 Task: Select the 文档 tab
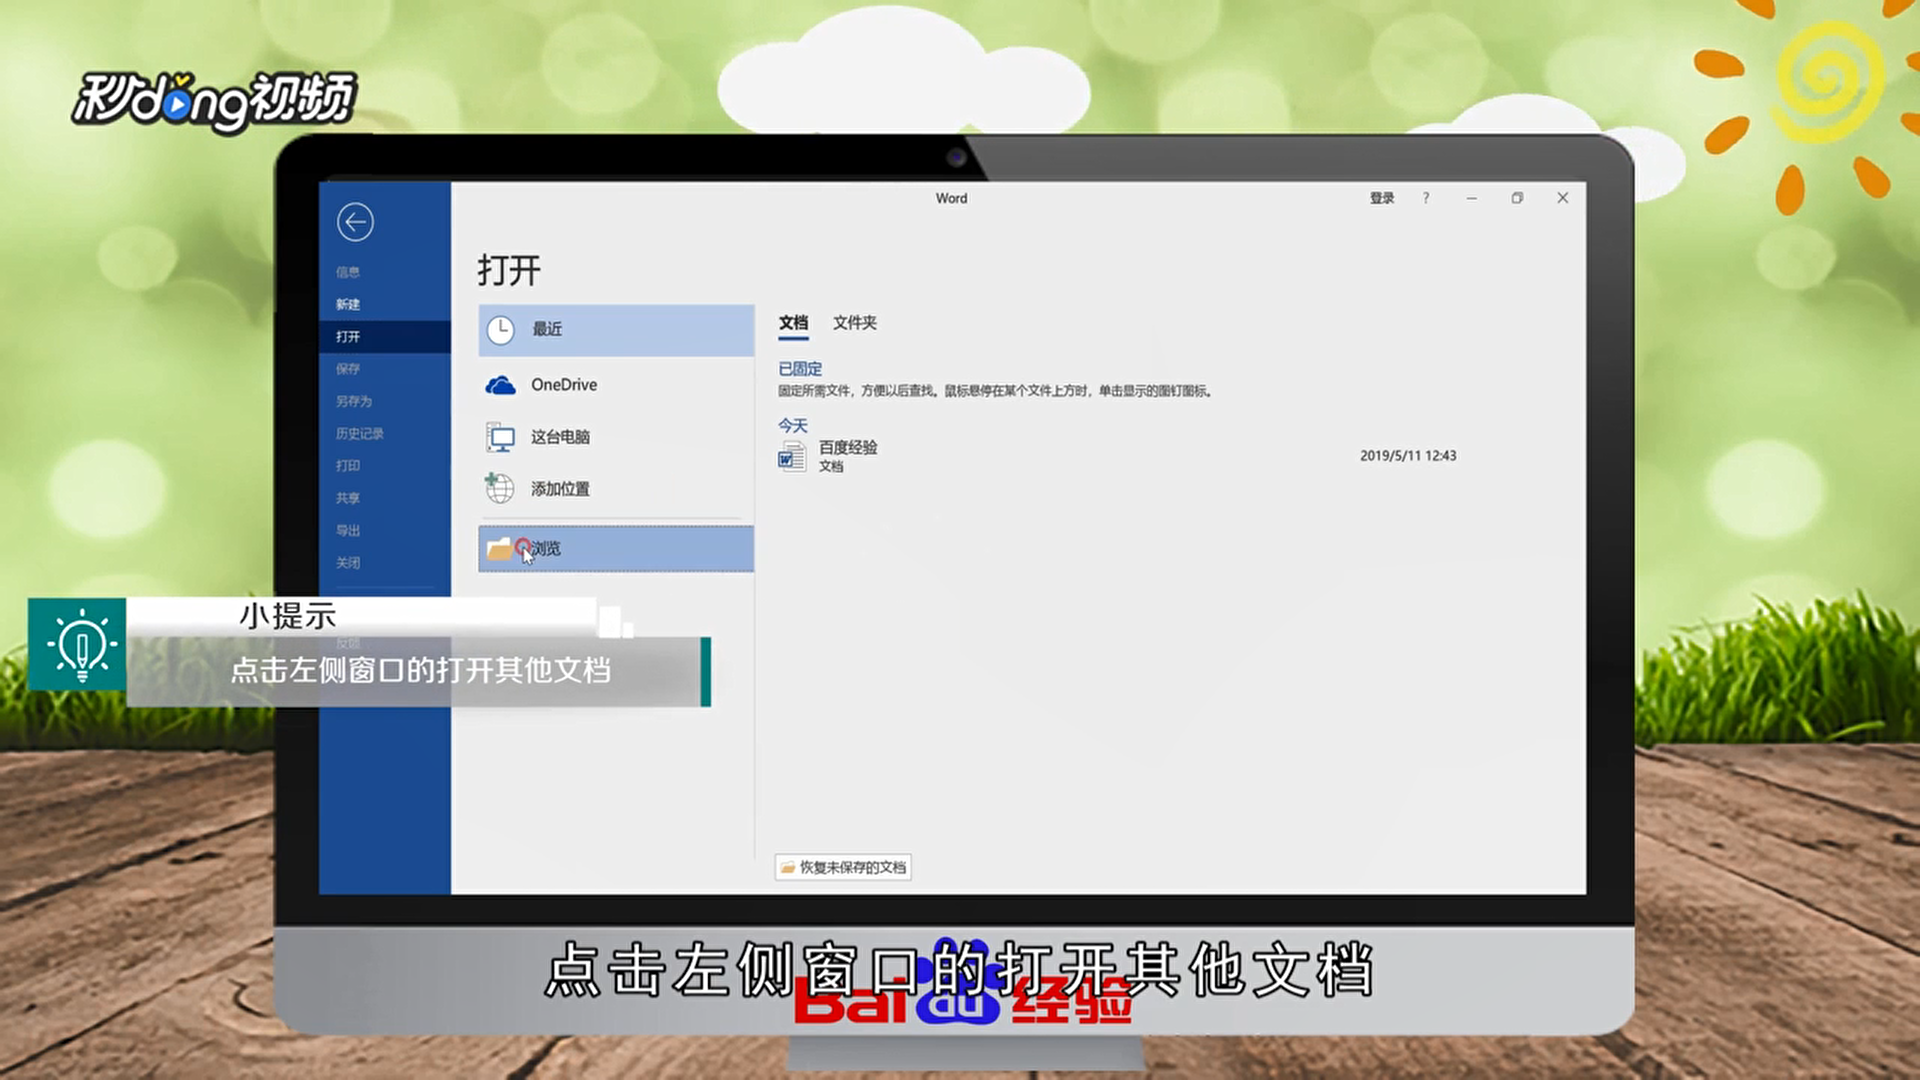(793, 322)
